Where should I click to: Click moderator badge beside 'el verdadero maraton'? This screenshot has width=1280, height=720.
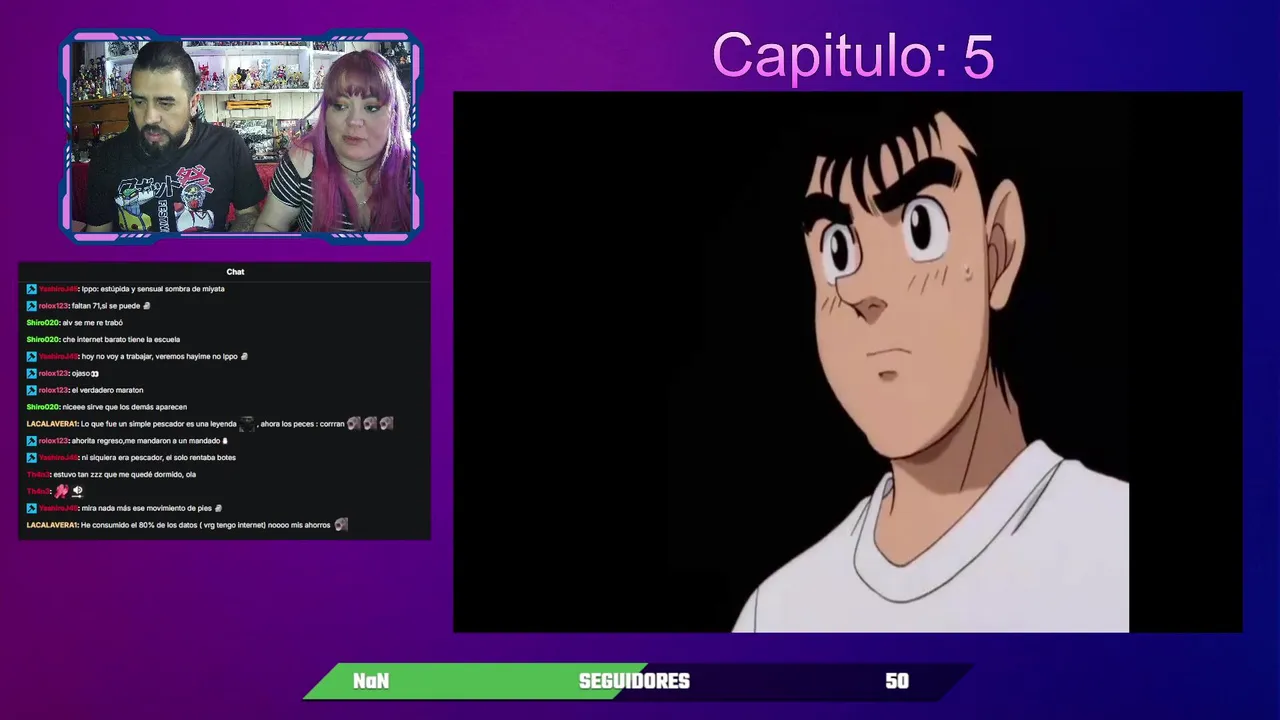31,390
